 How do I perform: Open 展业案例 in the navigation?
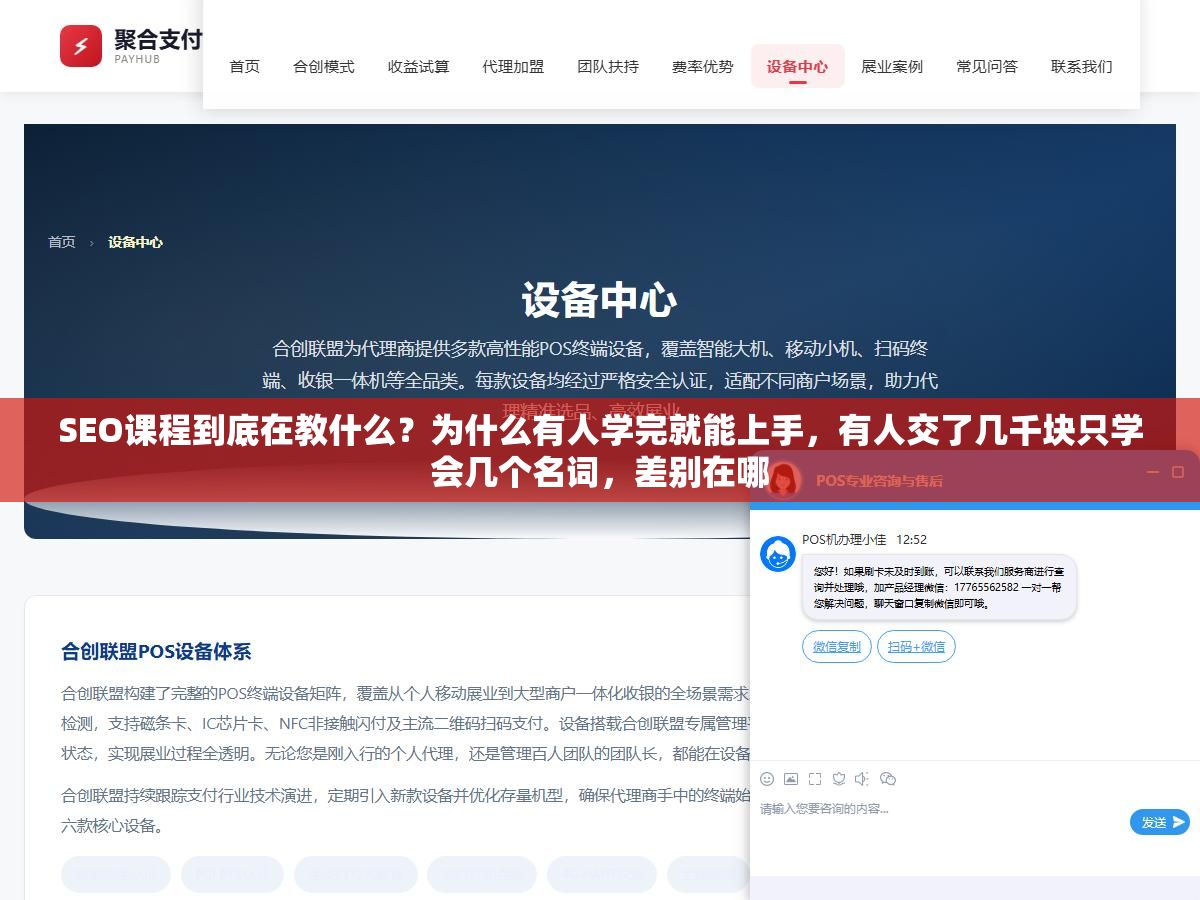point(892,67)
